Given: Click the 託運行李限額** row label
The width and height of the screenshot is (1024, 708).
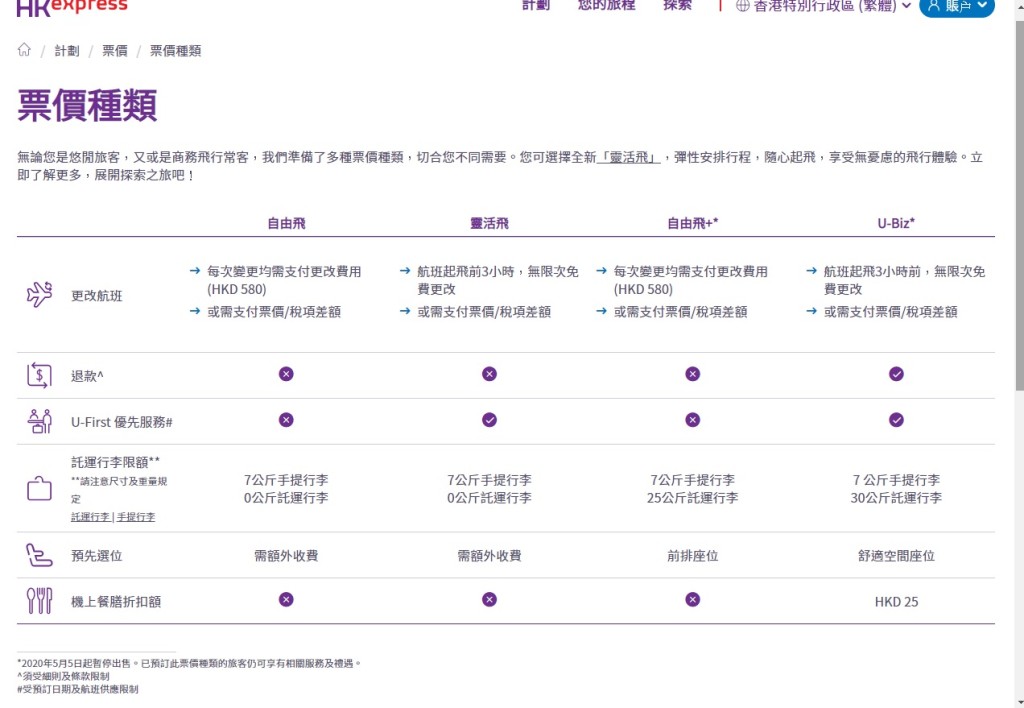Looking at the screenshot, I should [x=116, y=462].
